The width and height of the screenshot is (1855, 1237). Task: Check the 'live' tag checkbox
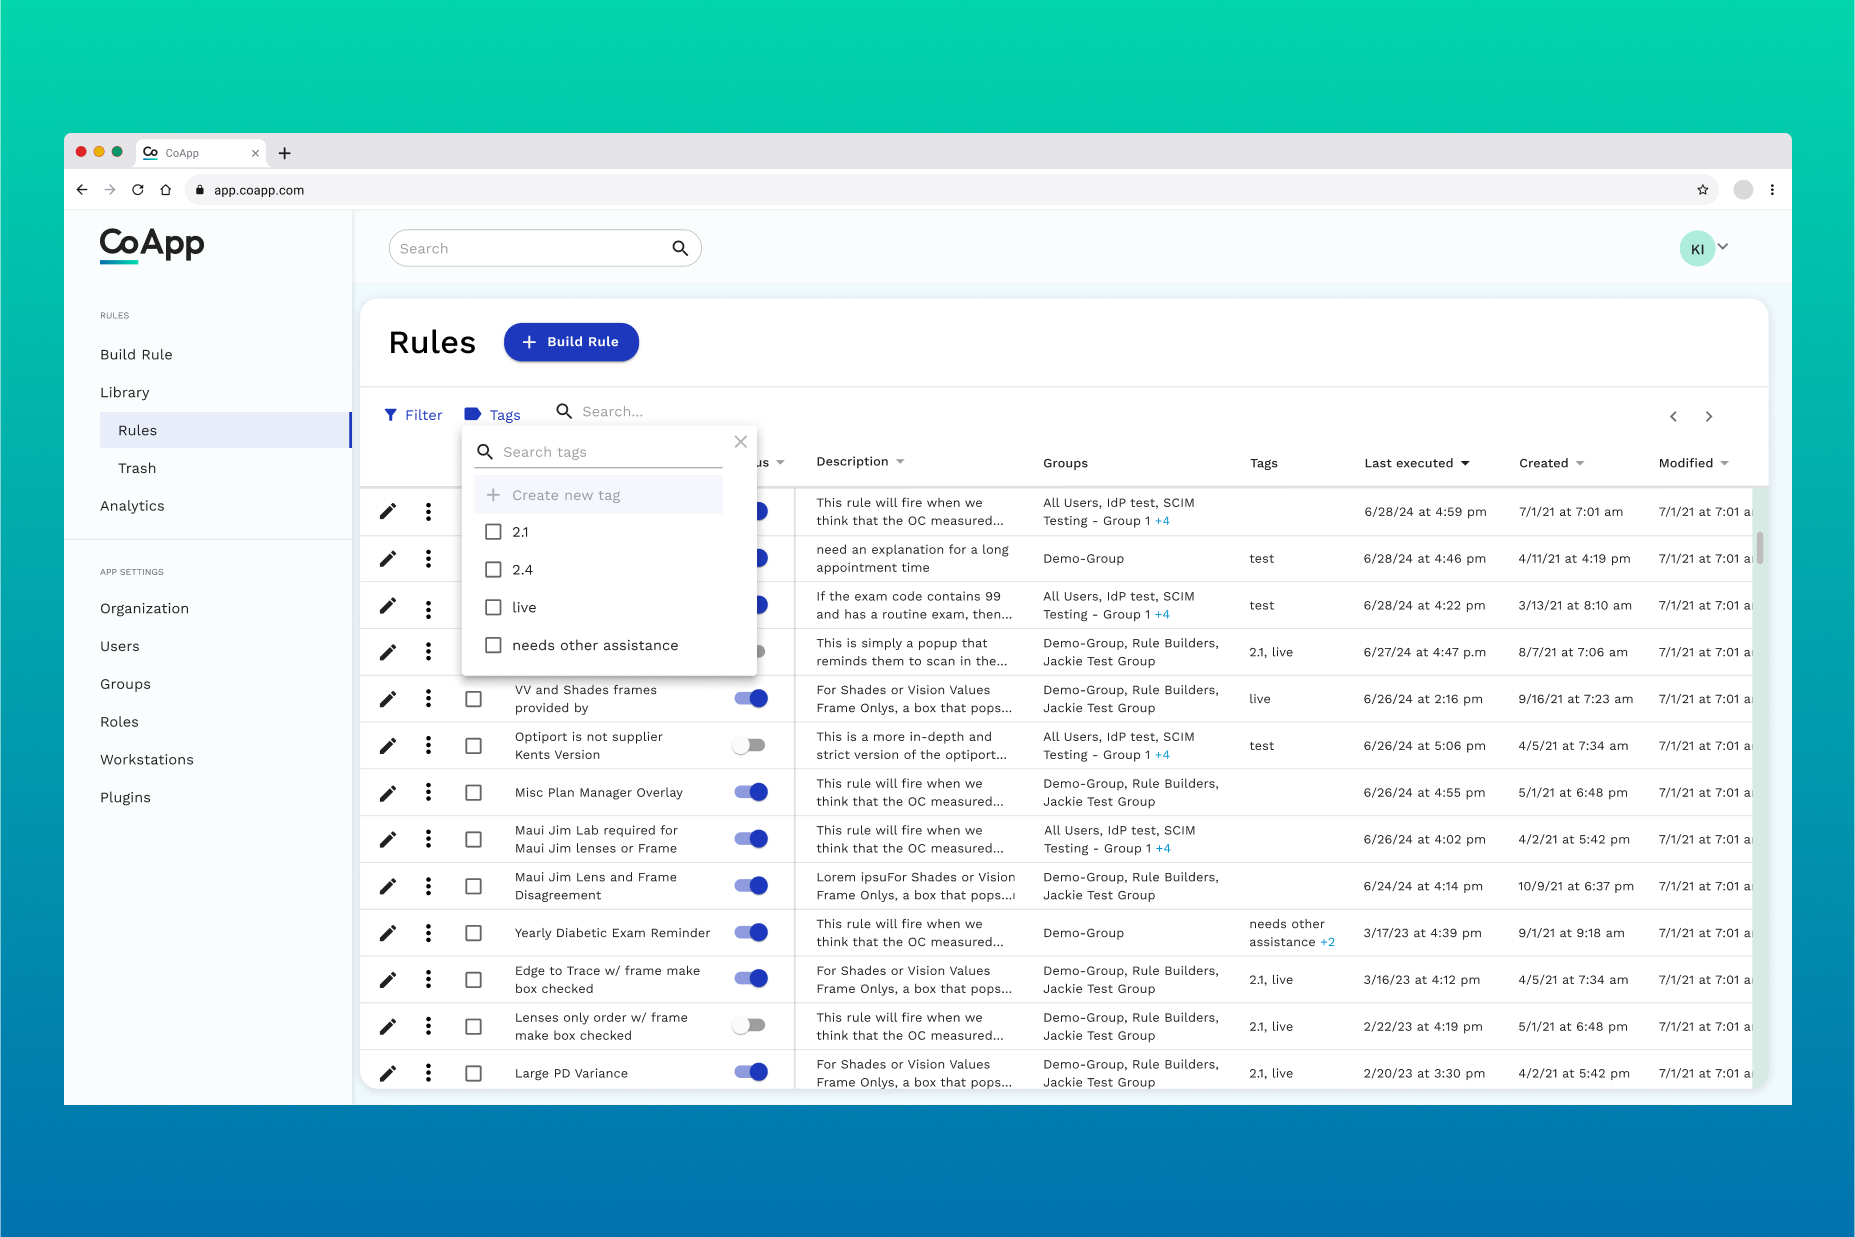(493, 607)
